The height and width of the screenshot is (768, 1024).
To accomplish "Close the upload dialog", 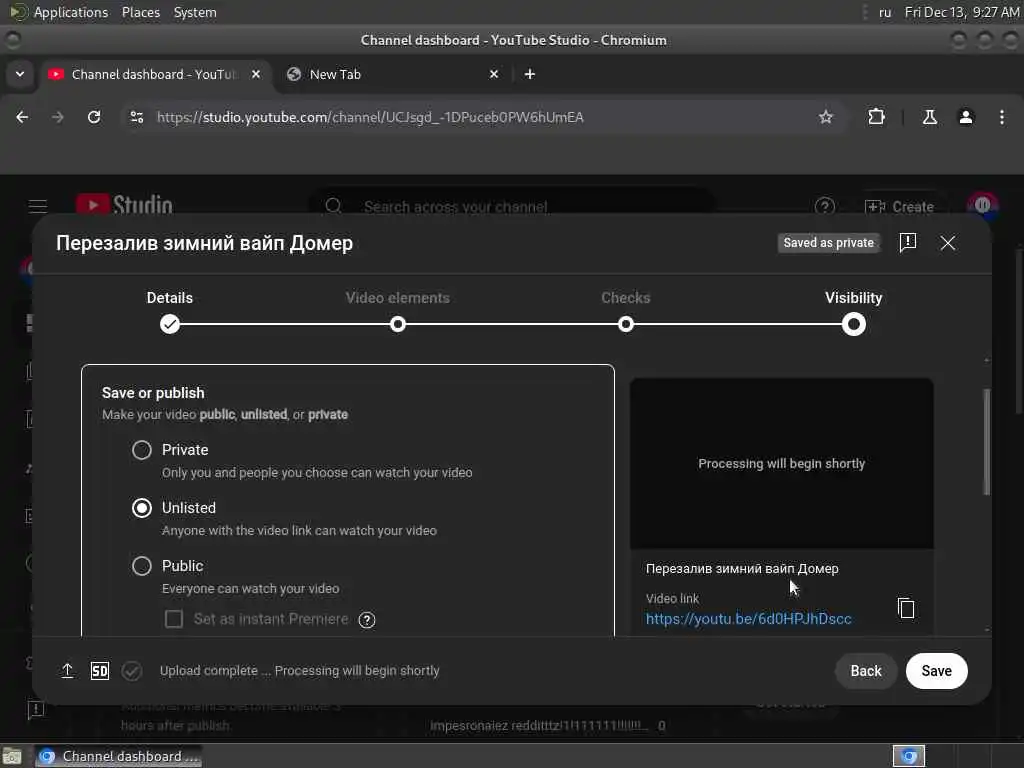I will (948, 243).
